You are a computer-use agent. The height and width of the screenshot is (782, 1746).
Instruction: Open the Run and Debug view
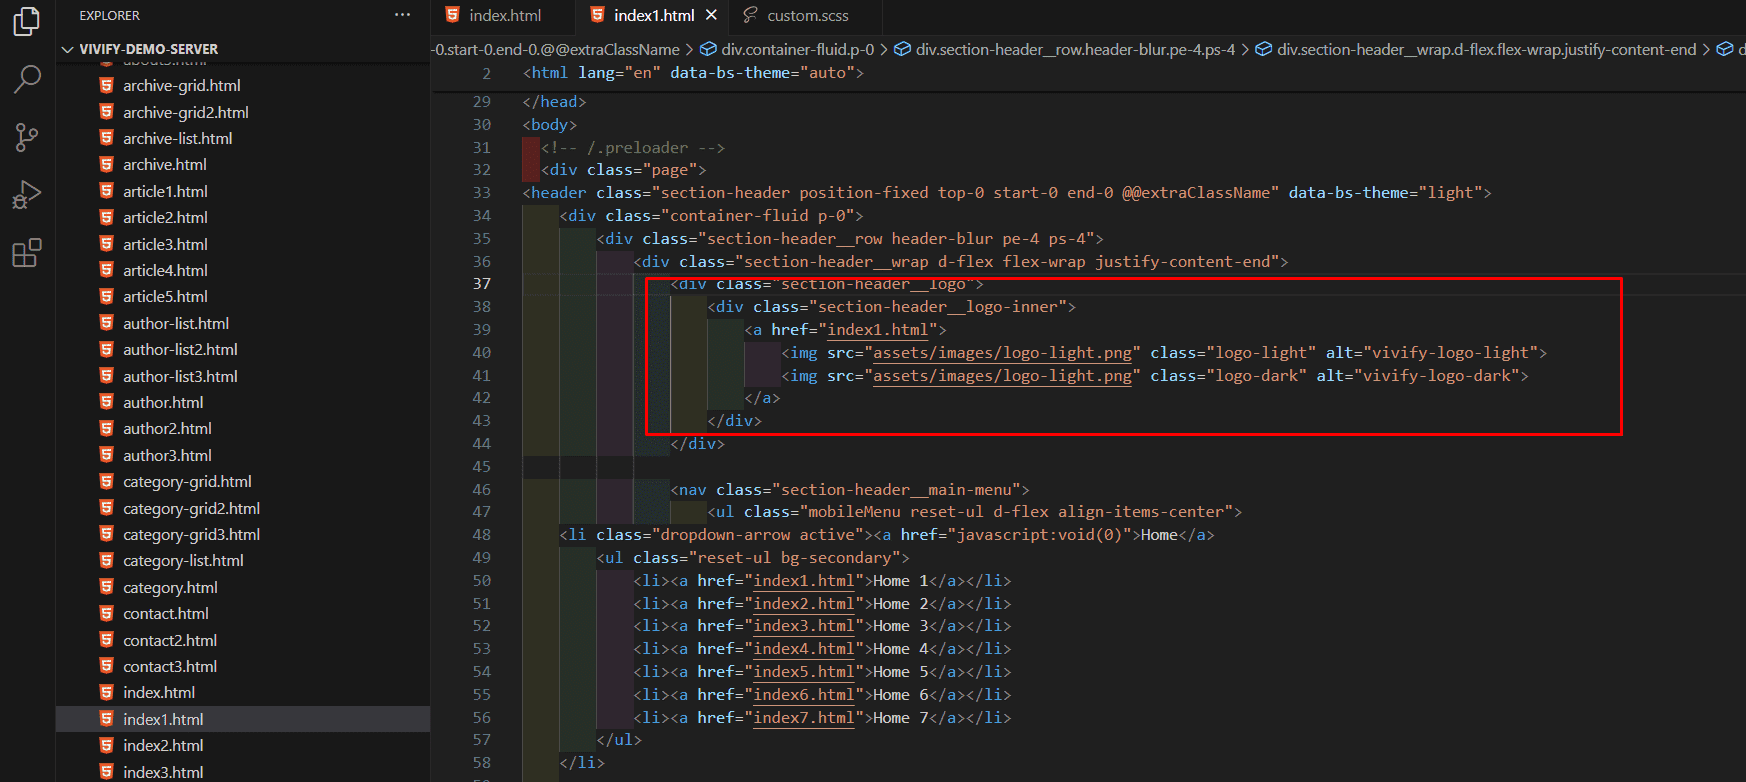click(x=27, y=195)
